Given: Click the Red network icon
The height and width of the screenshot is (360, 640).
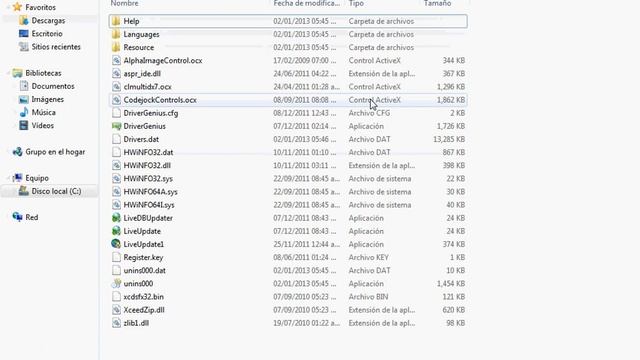Looking at the screenshot, I should (17, 217).
